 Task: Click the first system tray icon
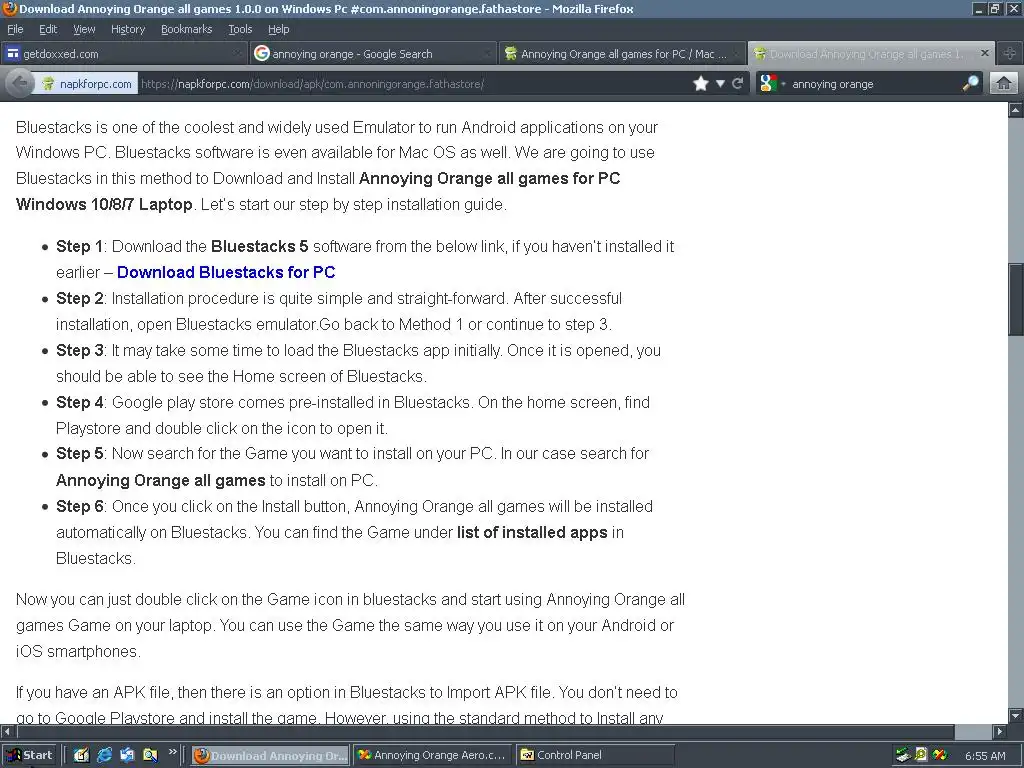point(903,756)
